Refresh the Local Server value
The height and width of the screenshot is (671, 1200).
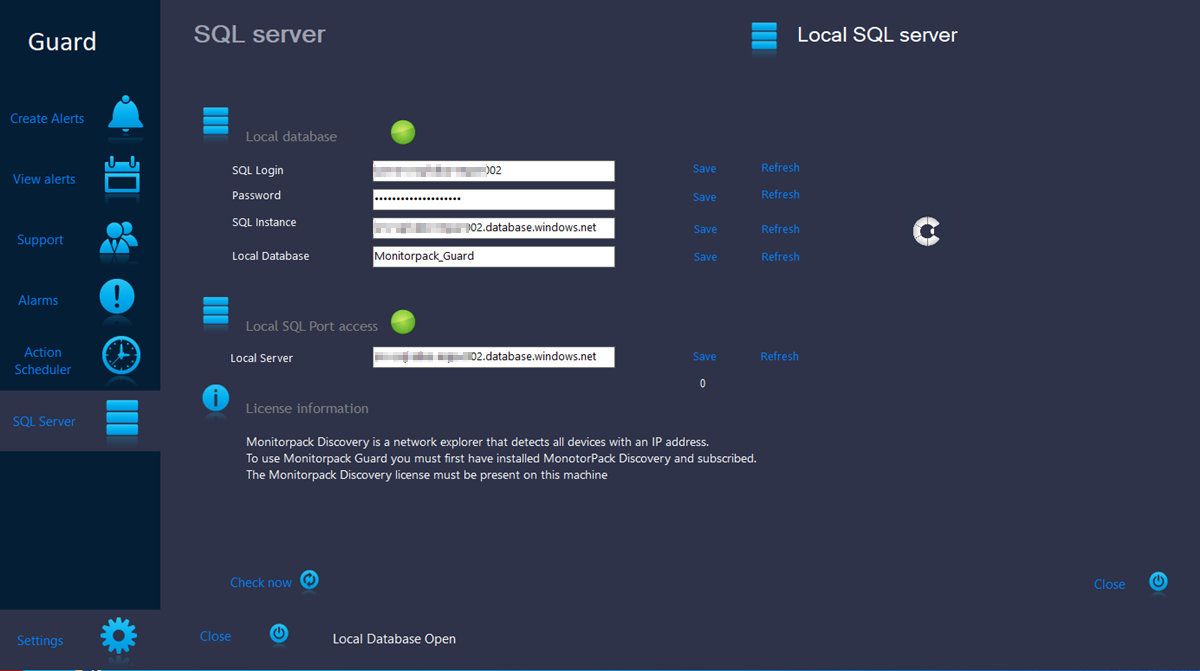click(780, 356)
